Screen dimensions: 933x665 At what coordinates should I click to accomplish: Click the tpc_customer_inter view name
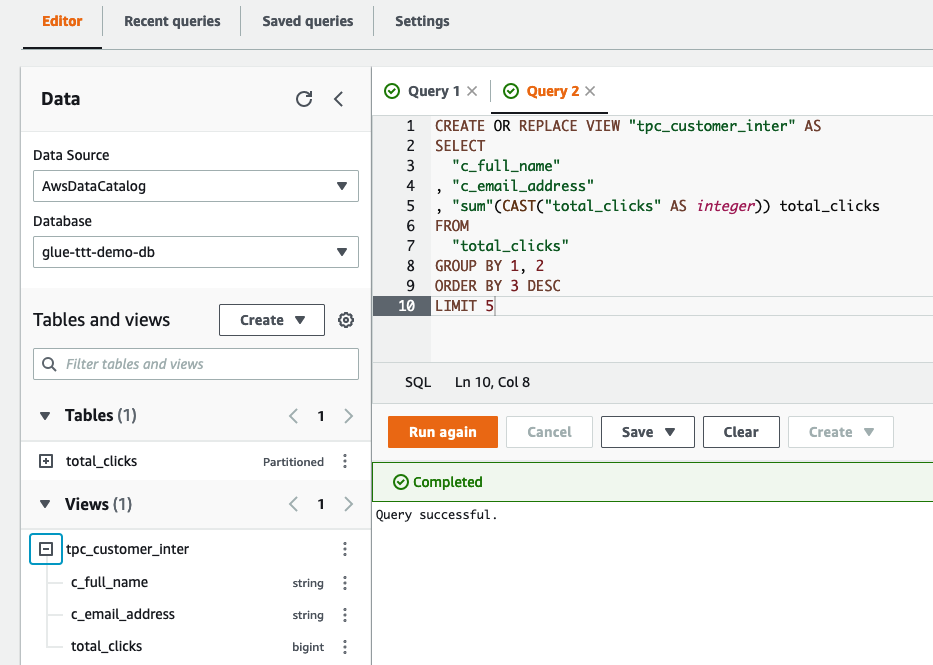pos(127,549)
